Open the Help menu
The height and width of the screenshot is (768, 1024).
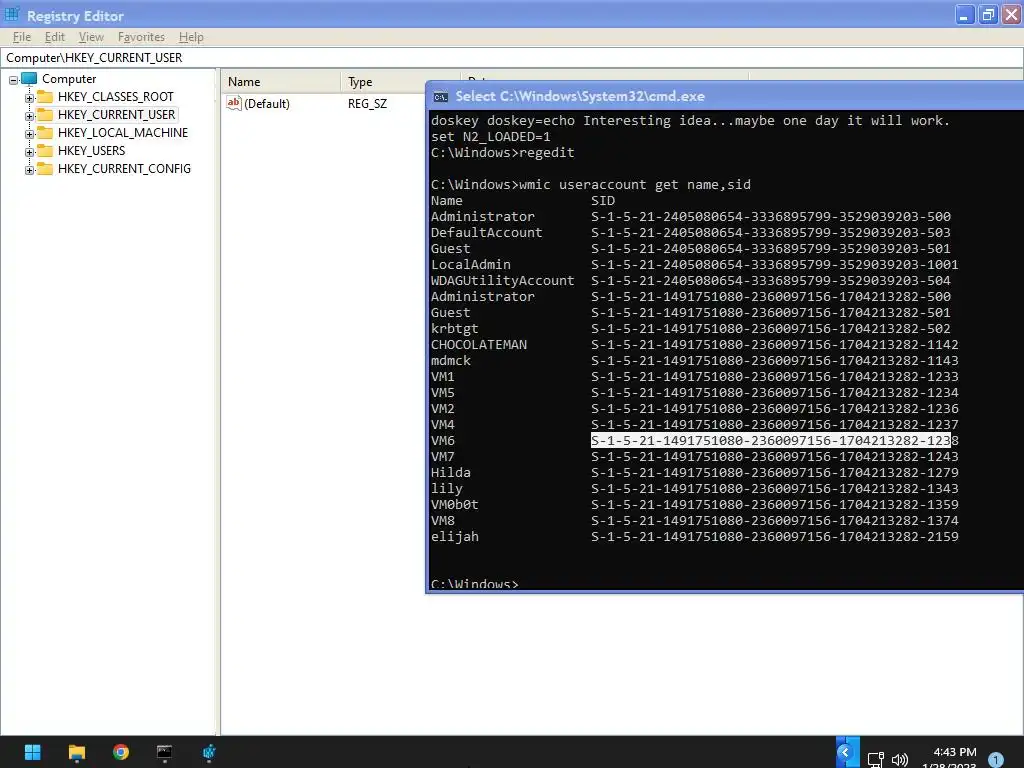pos(191,37)
